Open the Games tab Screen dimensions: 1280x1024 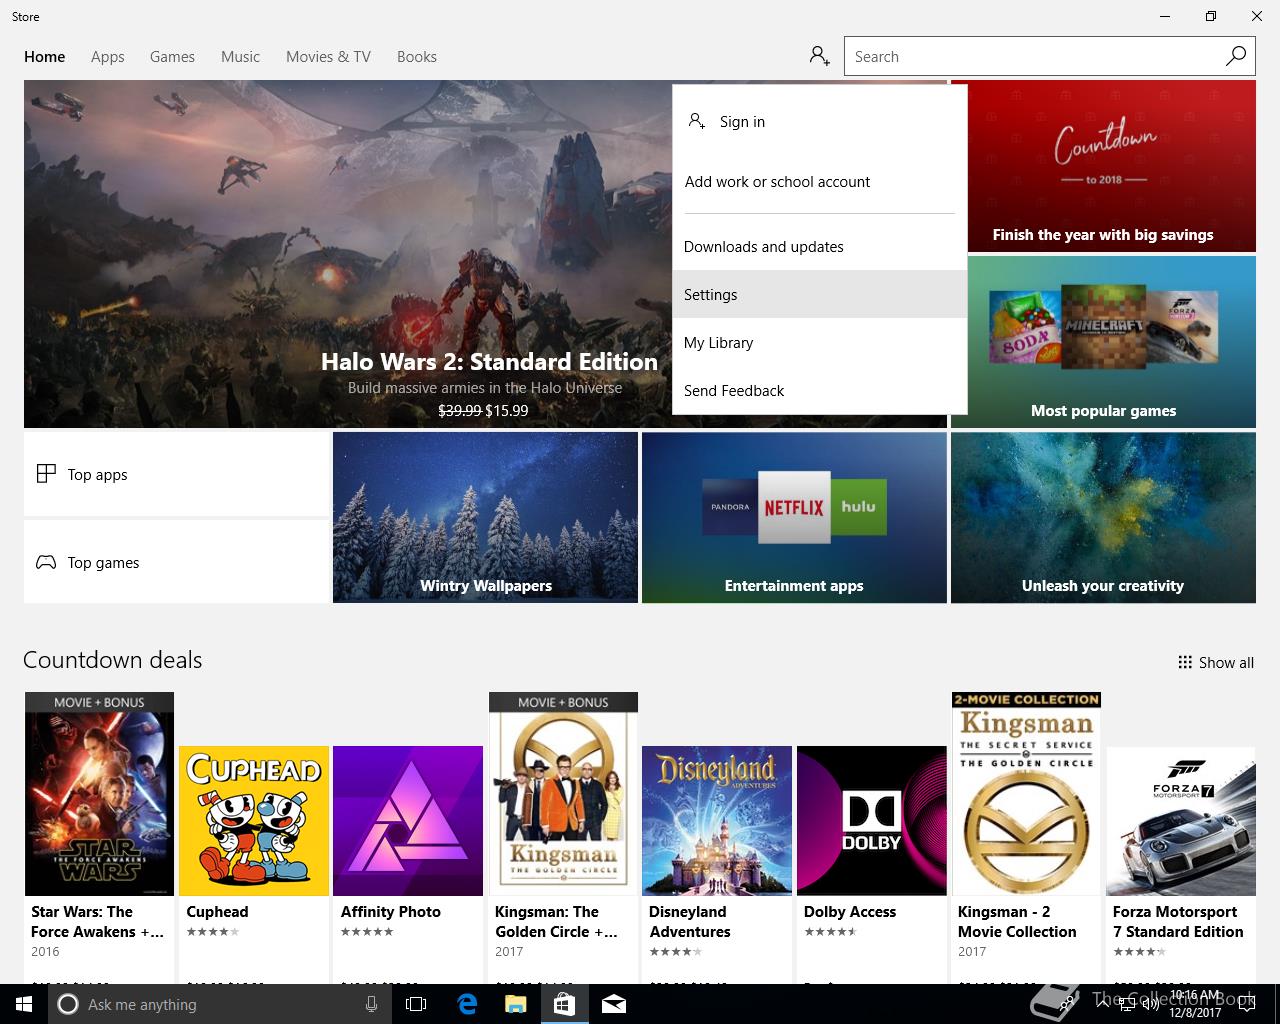click(x=172, y=57)
